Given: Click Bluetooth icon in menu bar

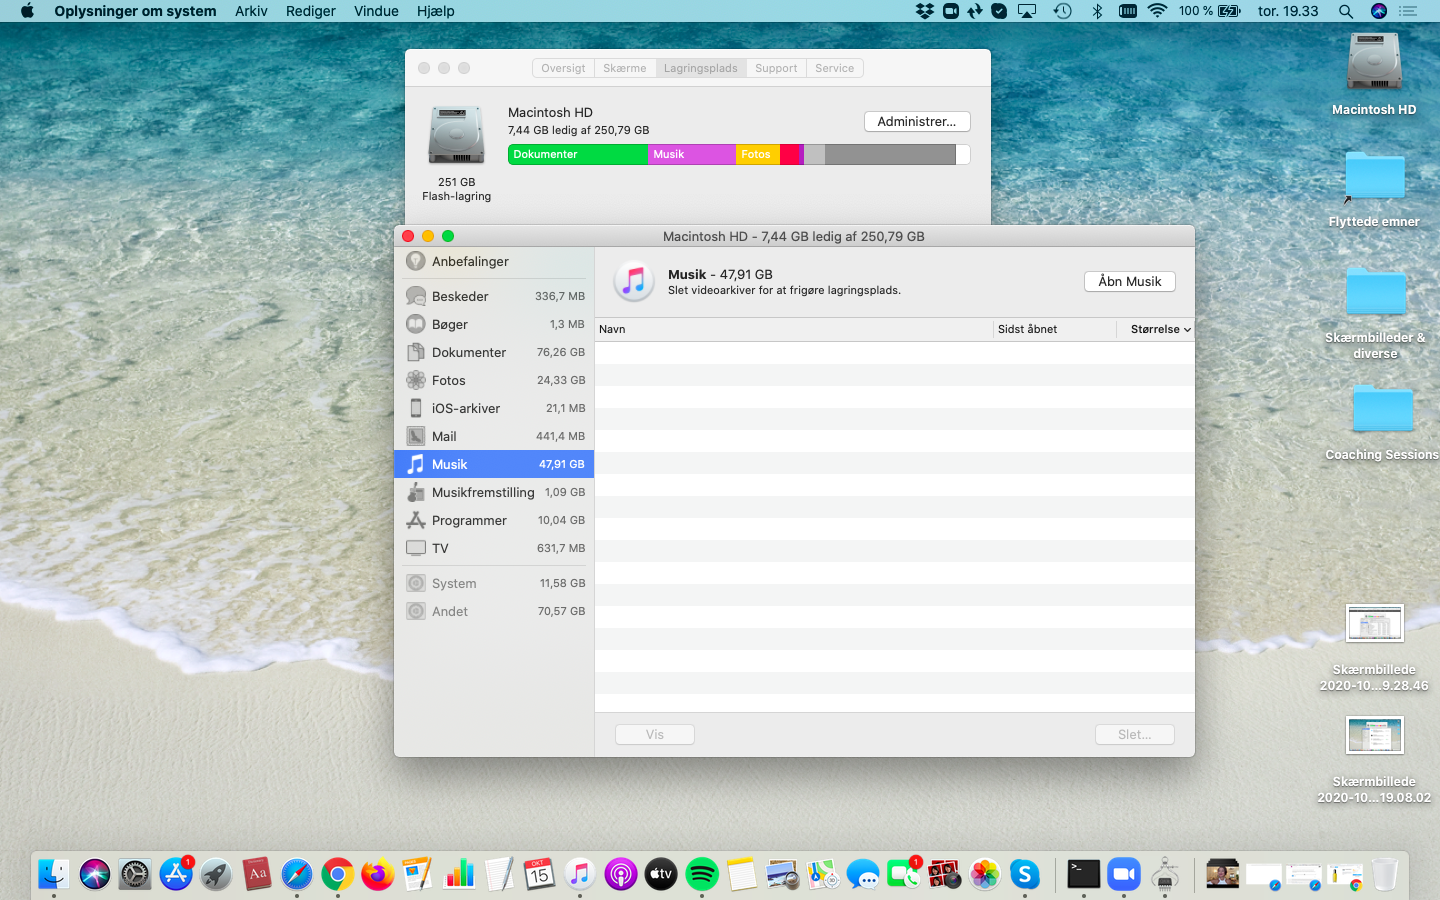Looking at the screenshot, I should 1097,11.
